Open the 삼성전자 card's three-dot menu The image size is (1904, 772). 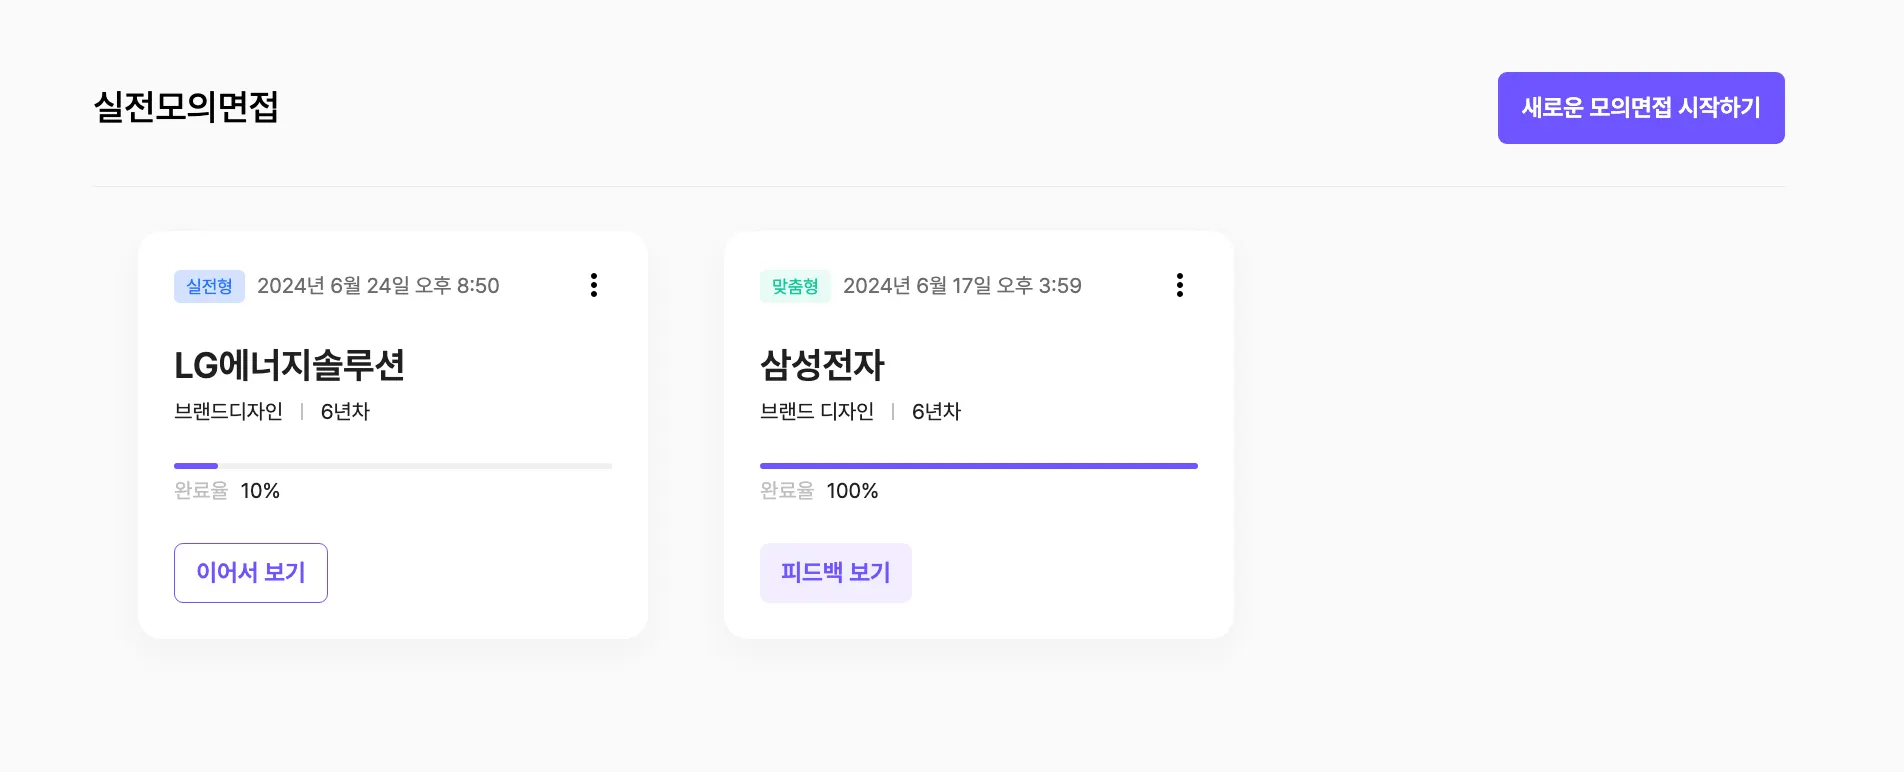pyautogui.click(x=1180, y=285)
